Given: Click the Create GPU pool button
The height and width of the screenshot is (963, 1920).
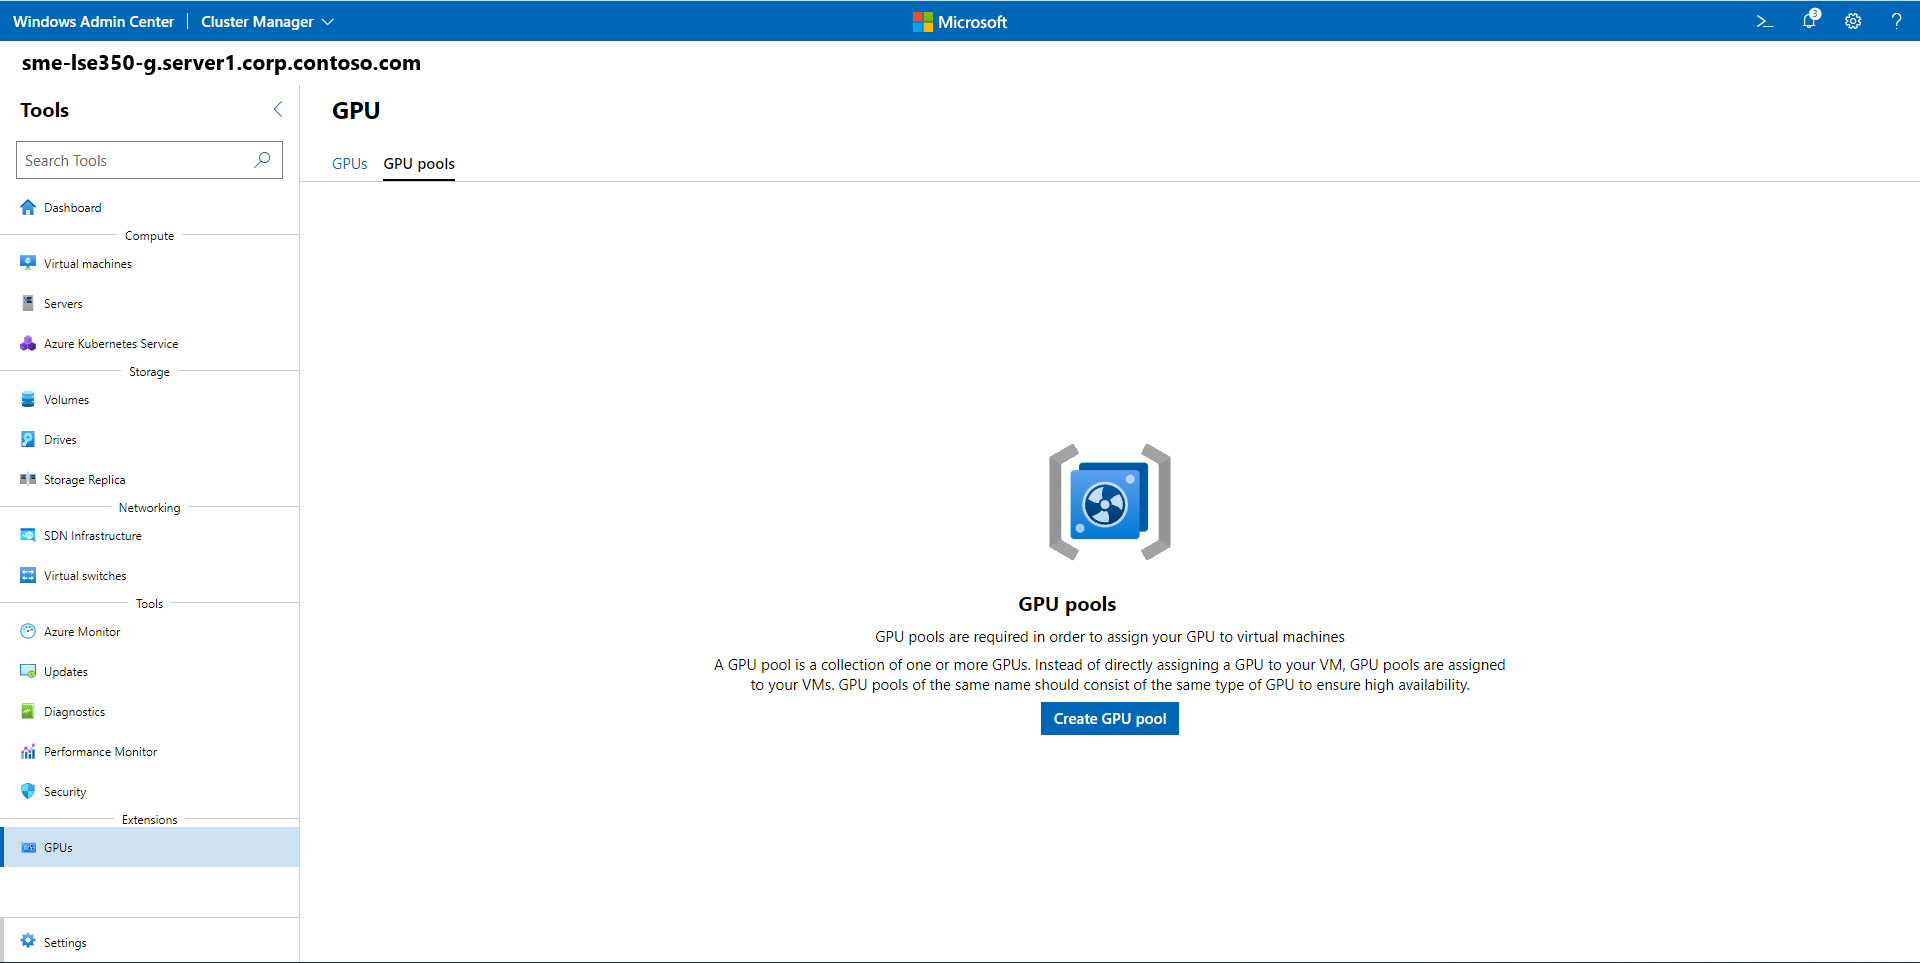Looking at the screenshot, I should [1109, 718].
